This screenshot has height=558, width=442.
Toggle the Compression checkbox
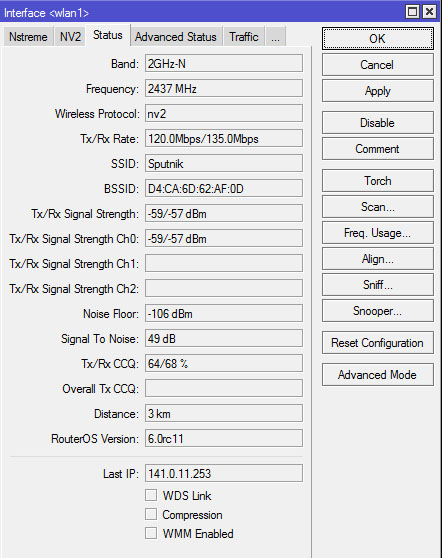click(x=151, y=514)
